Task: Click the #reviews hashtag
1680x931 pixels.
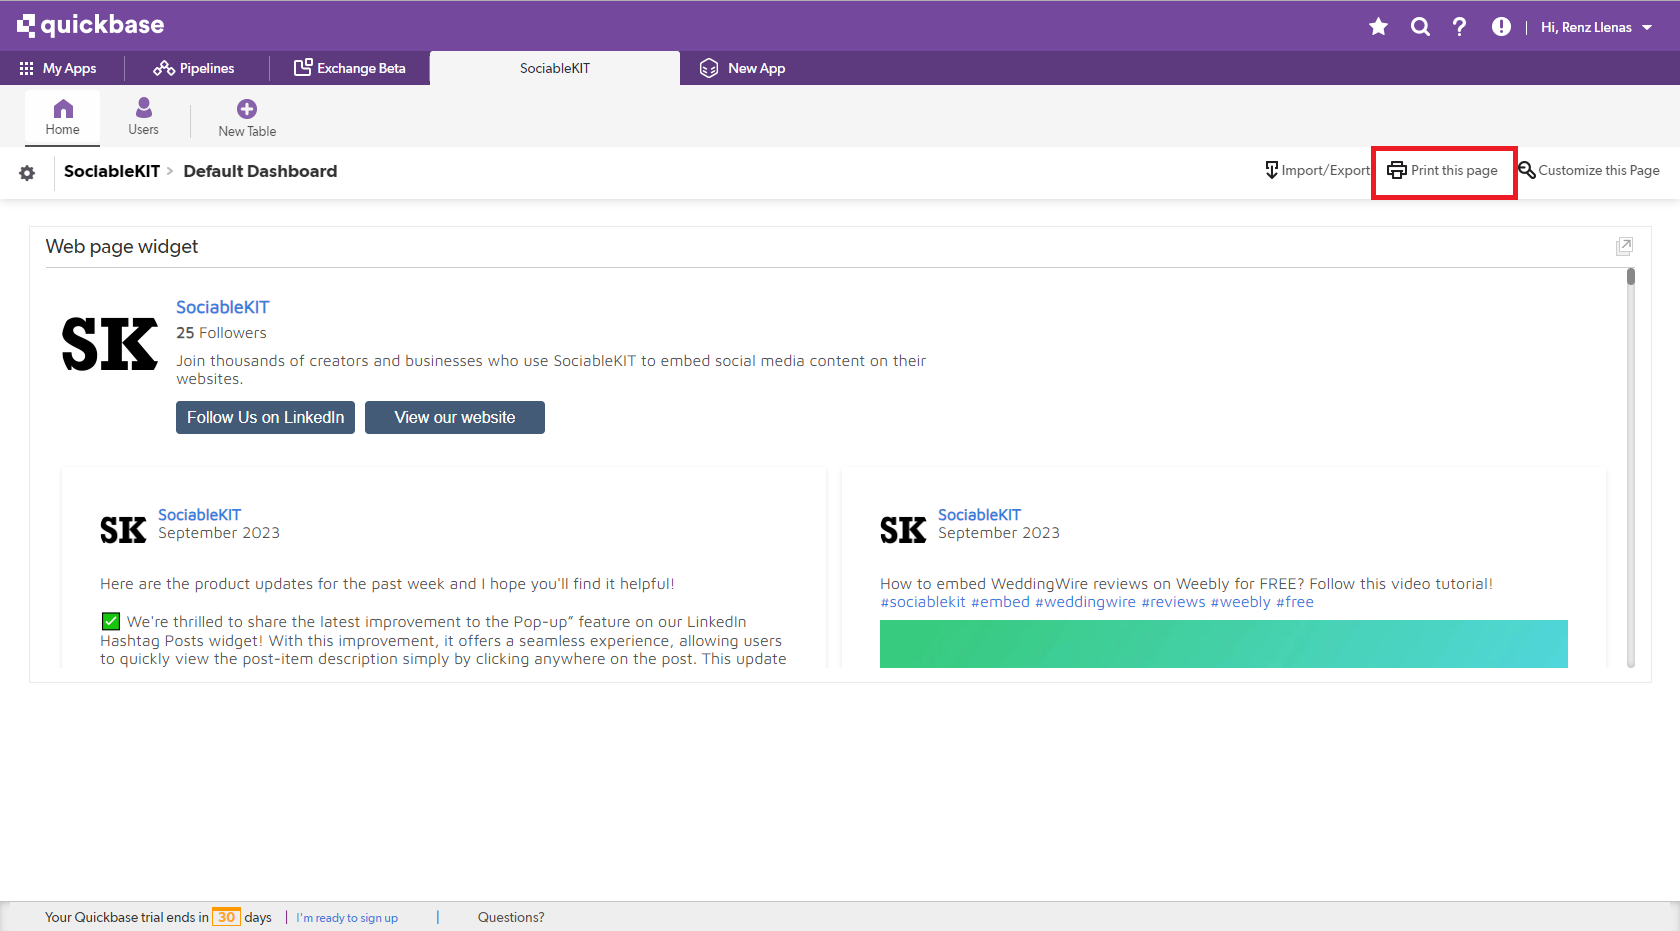Action: (1173, 602)
